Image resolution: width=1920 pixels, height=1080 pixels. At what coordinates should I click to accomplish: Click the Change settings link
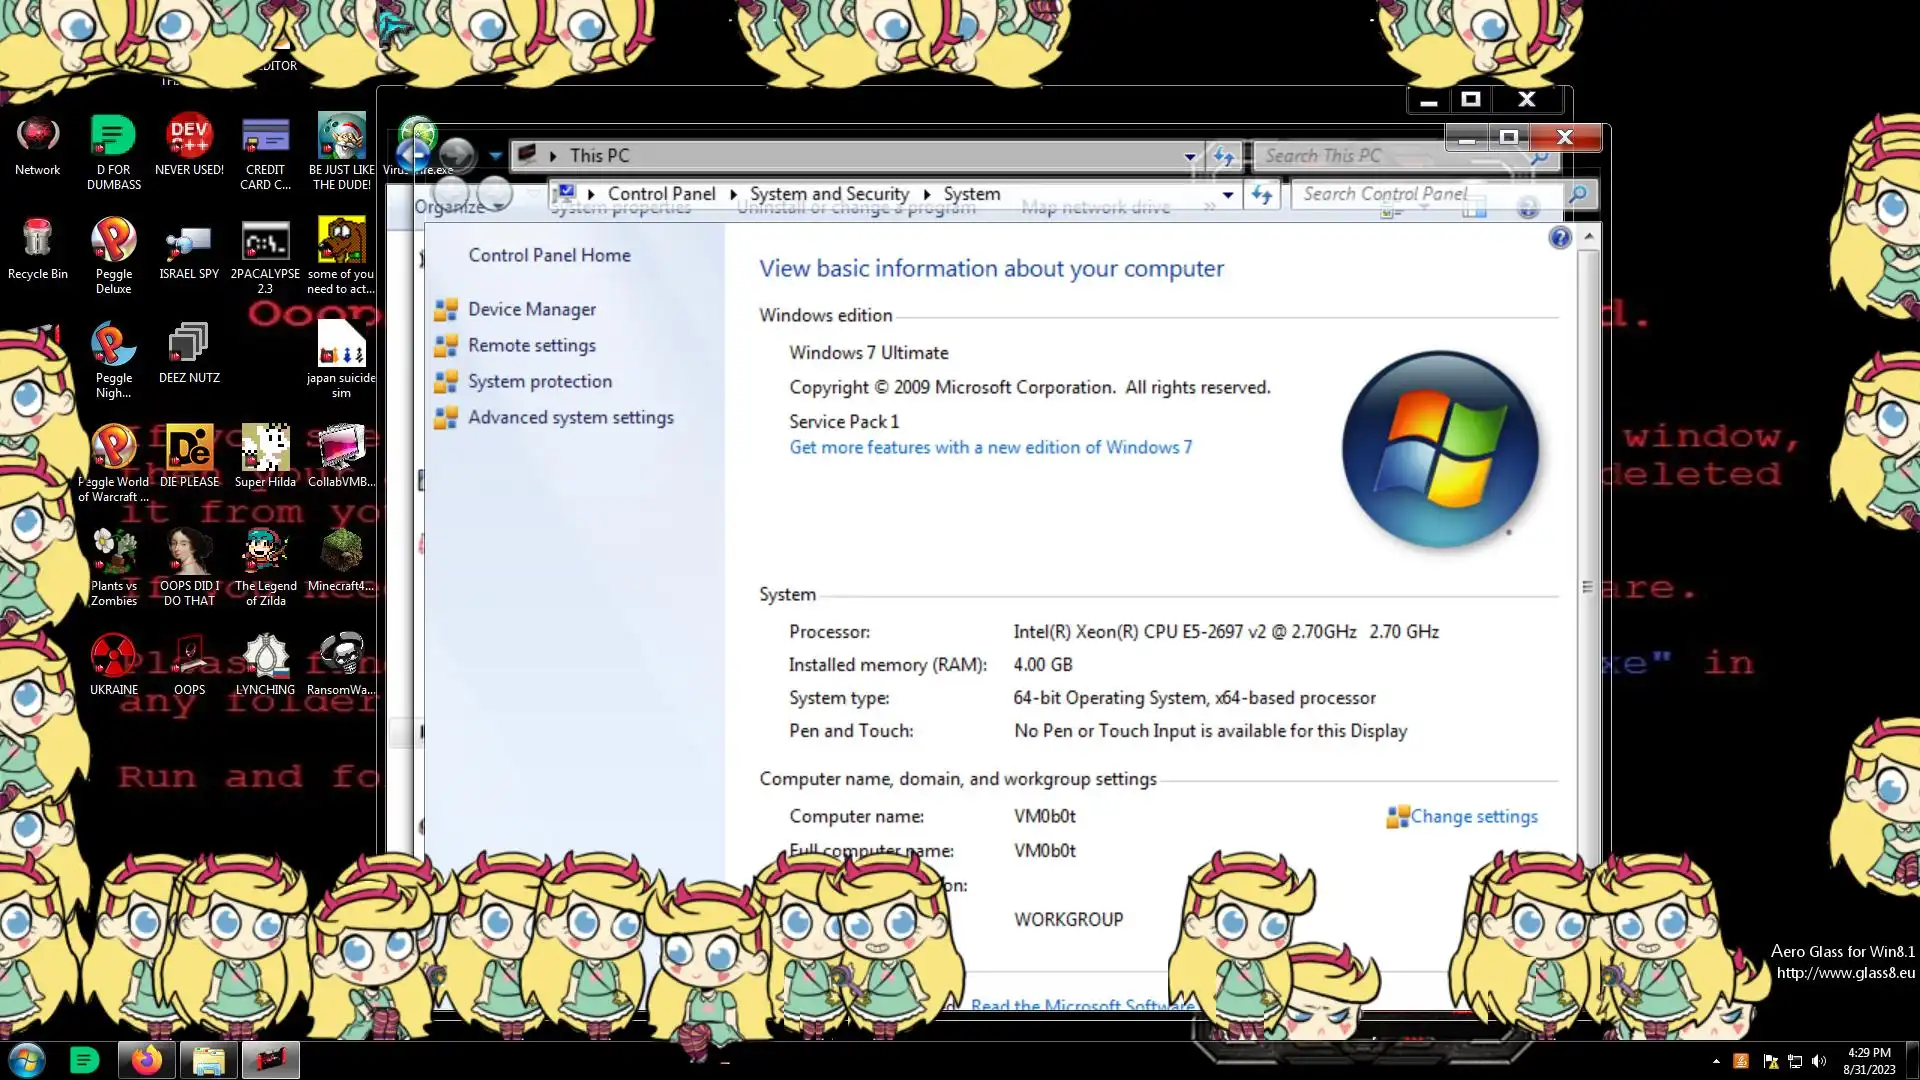pyautogui.click(x=1473, y=817)
